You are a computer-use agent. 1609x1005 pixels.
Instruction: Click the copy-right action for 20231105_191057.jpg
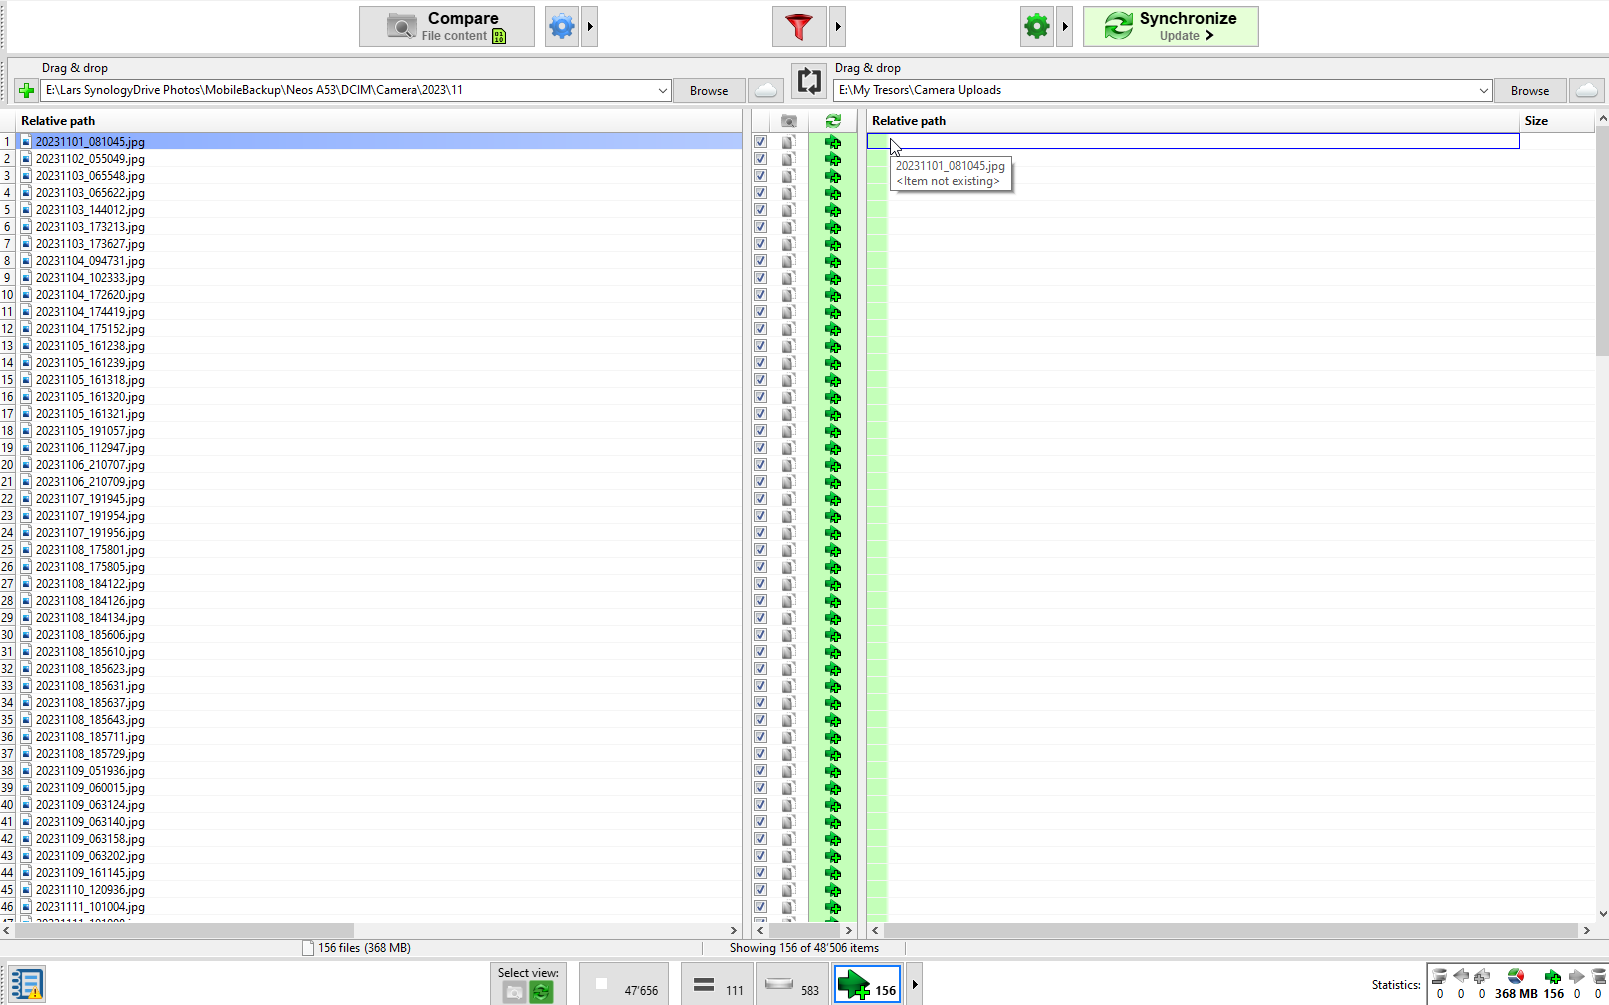pos(833,431)
